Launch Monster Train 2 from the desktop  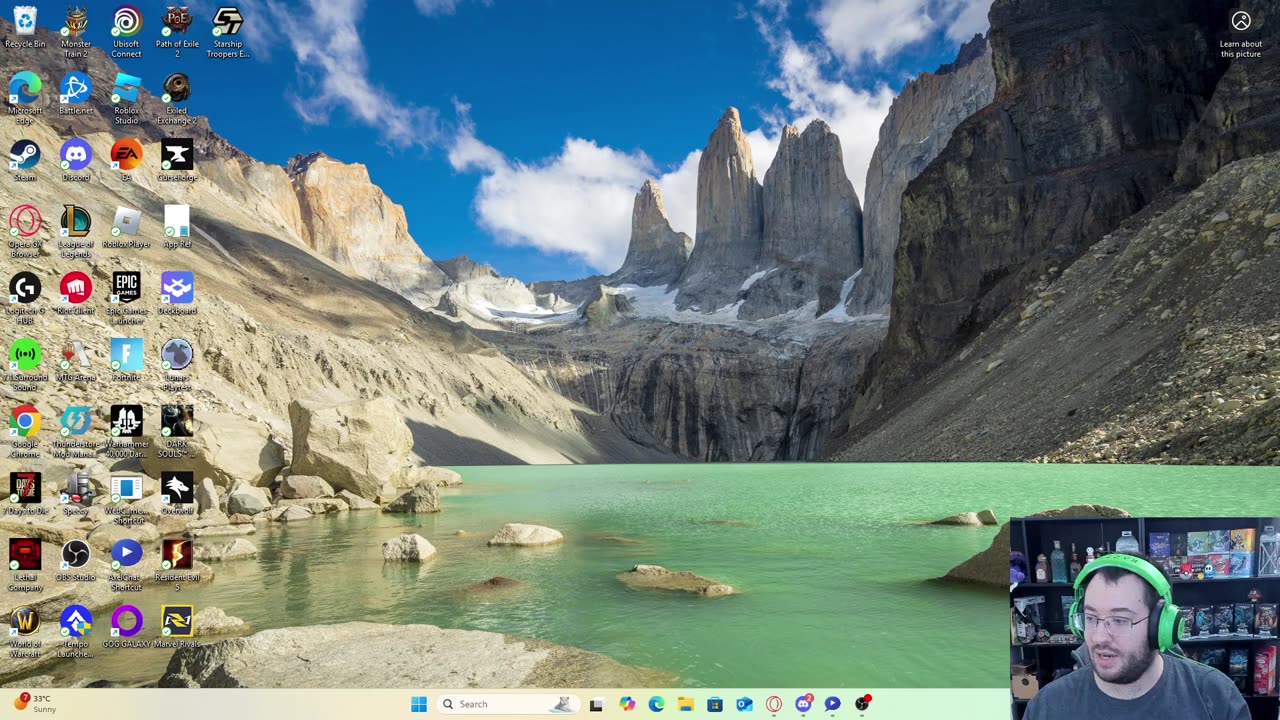[x=76, y=32]
